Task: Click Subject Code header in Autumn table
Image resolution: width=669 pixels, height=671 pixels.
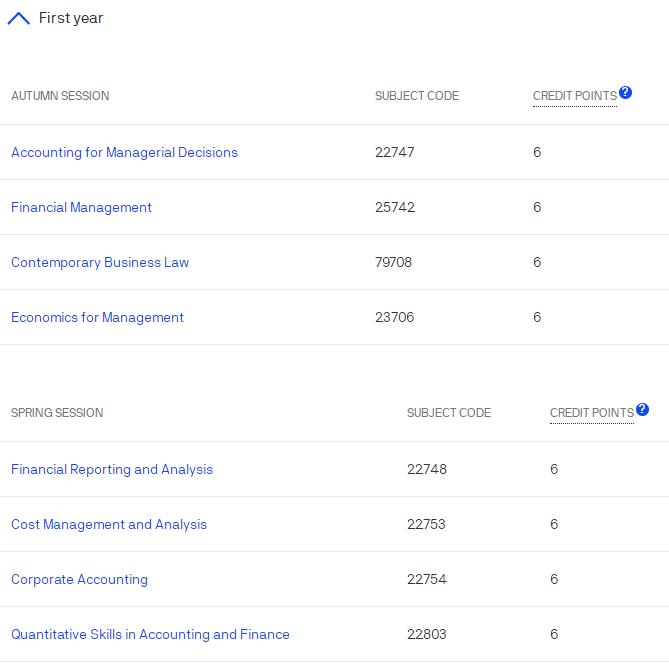Action: point(417,95)
